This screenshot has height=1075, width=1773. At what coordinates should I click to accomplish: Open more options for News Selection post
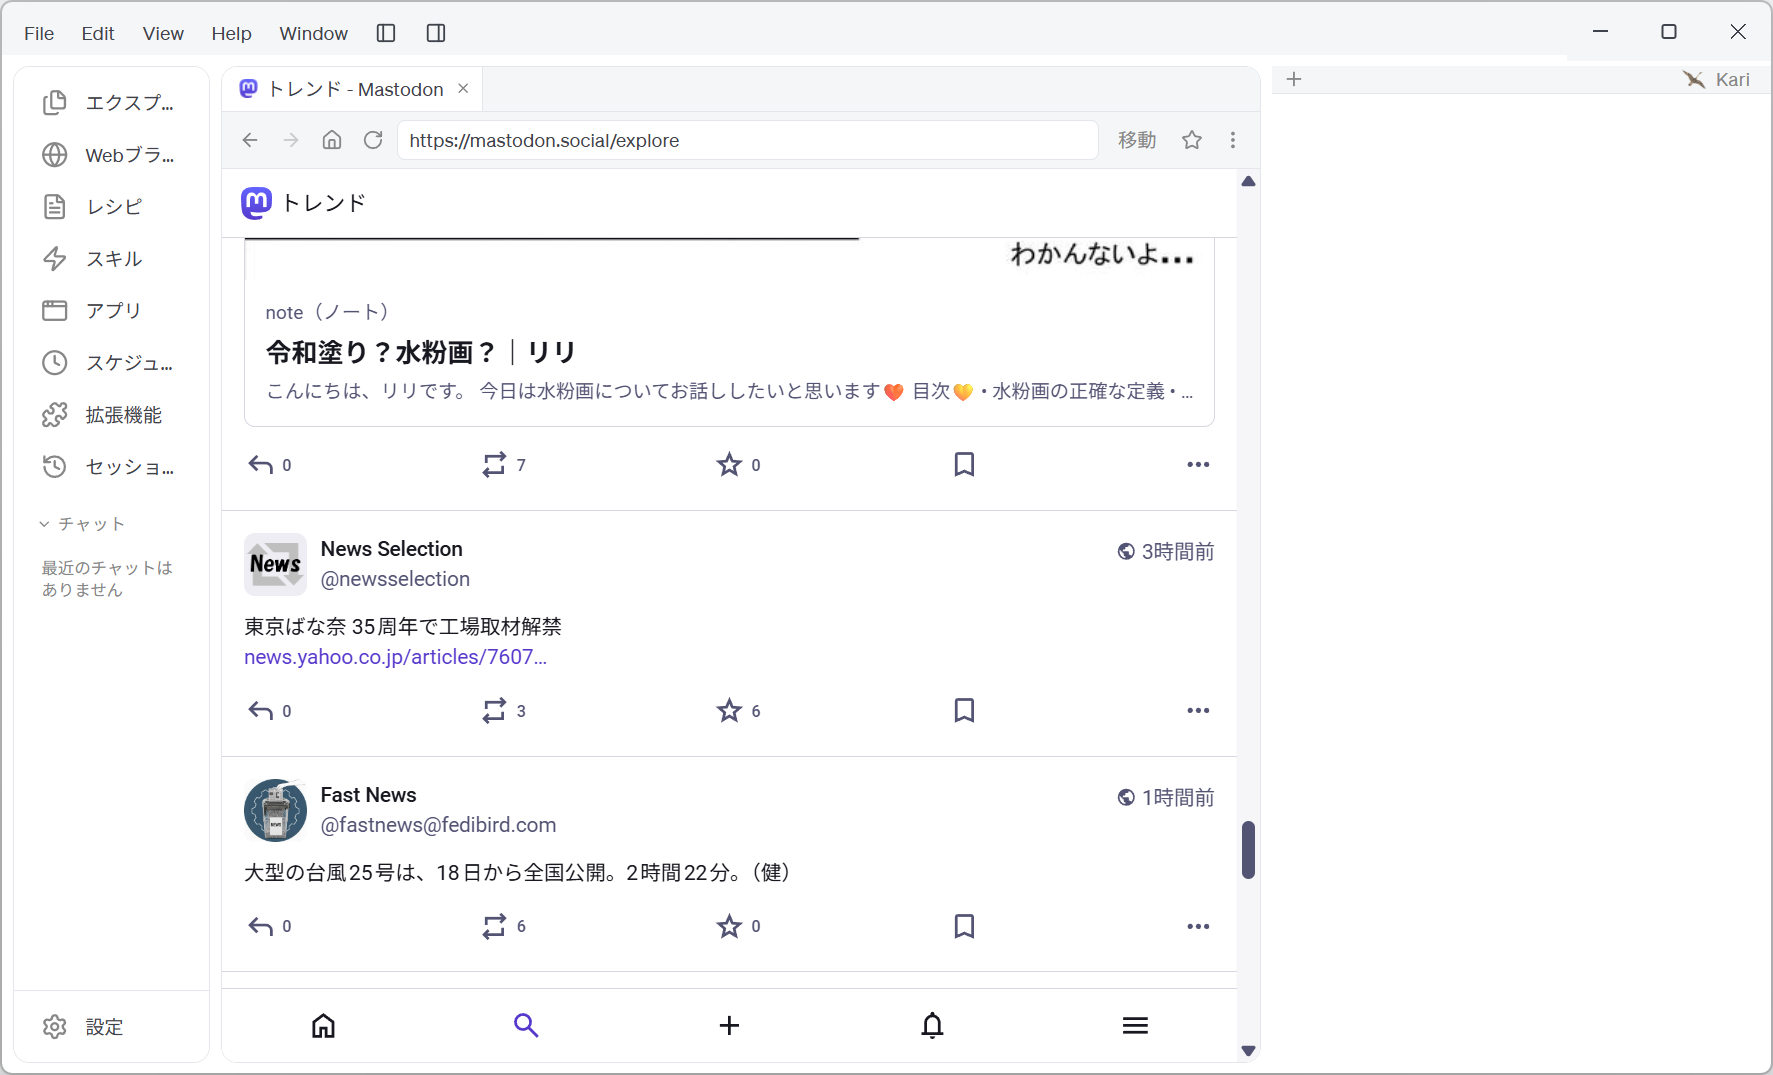1198,711
